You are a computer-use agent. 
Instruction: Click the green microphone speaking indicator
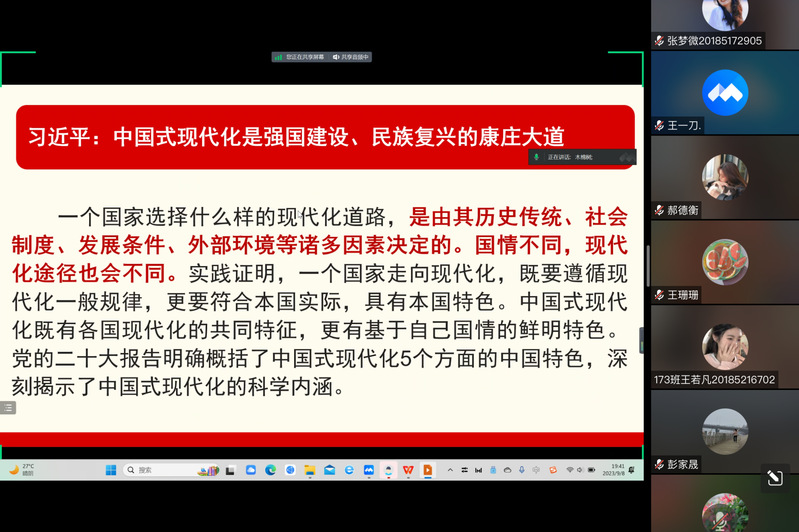click(537, 157)
